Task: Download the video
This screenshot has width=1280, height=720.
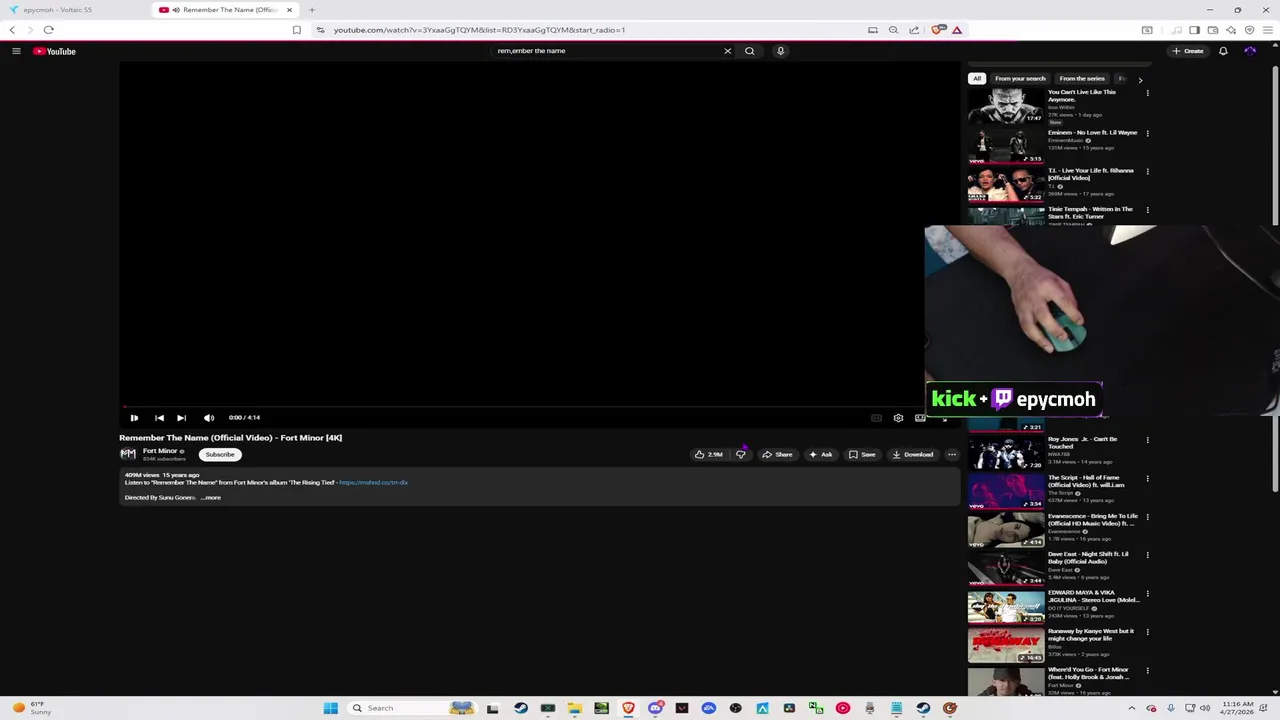Action: point(913,454)
